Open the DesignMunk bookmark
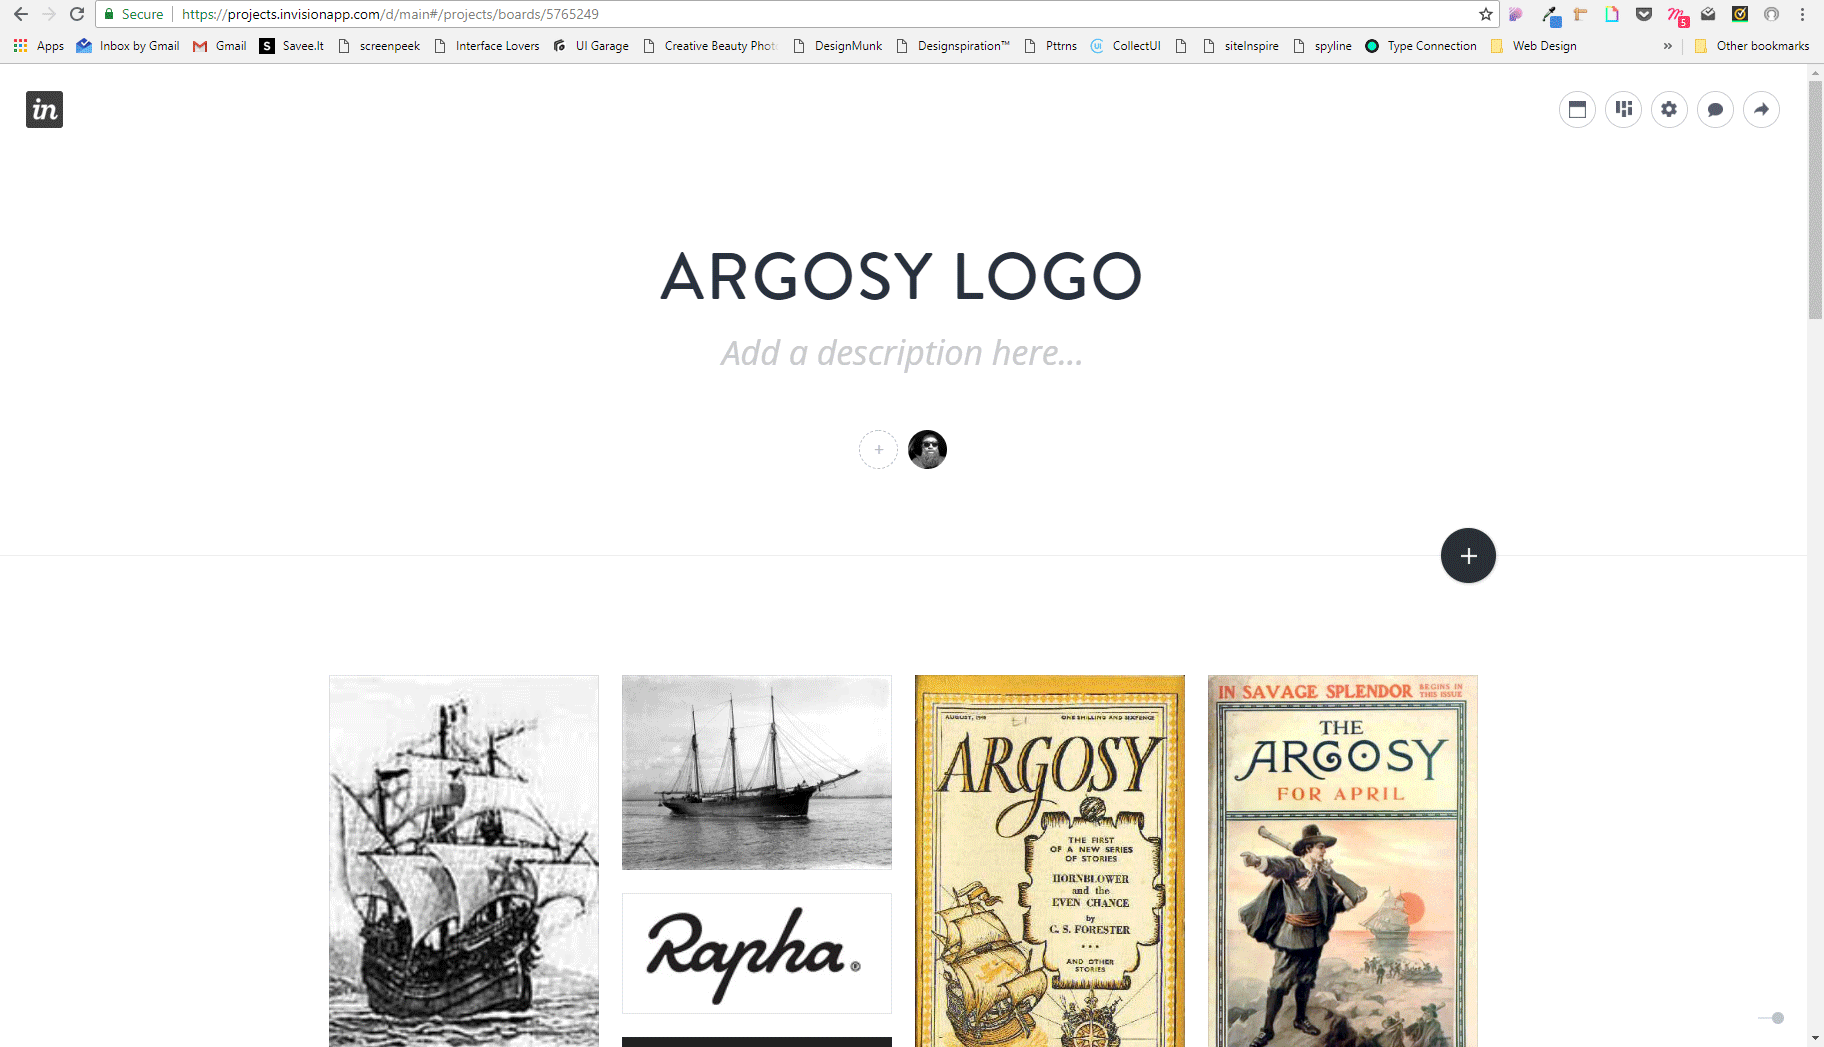1824x1047 pixels. coord(838,46)
